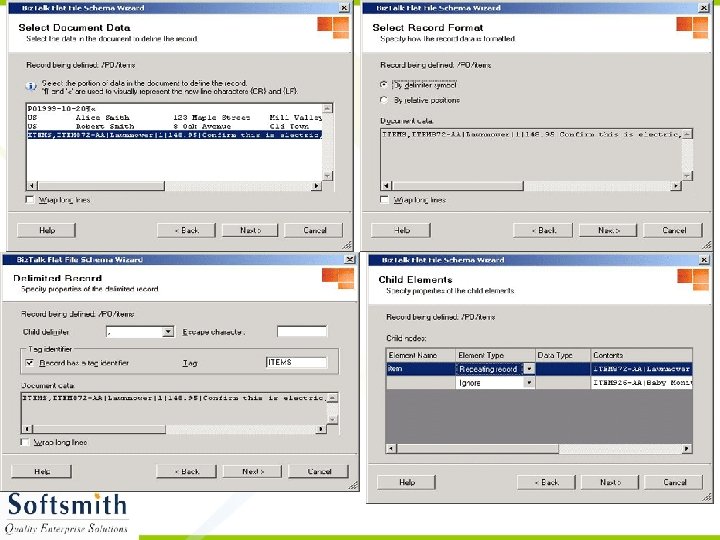Select the Alice Smith line in document data
The image size is (720, 540).
pyautogui.click(x=174, y=118)
